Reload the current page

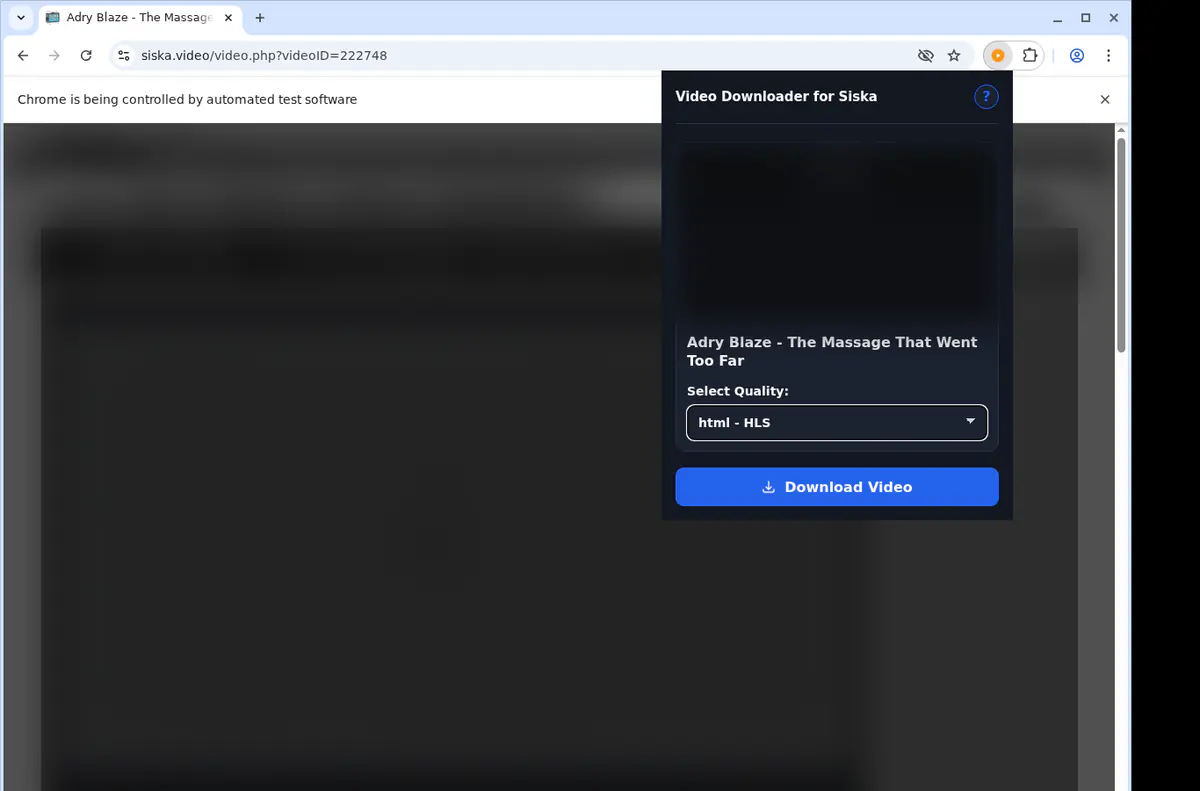pos(86,56)
